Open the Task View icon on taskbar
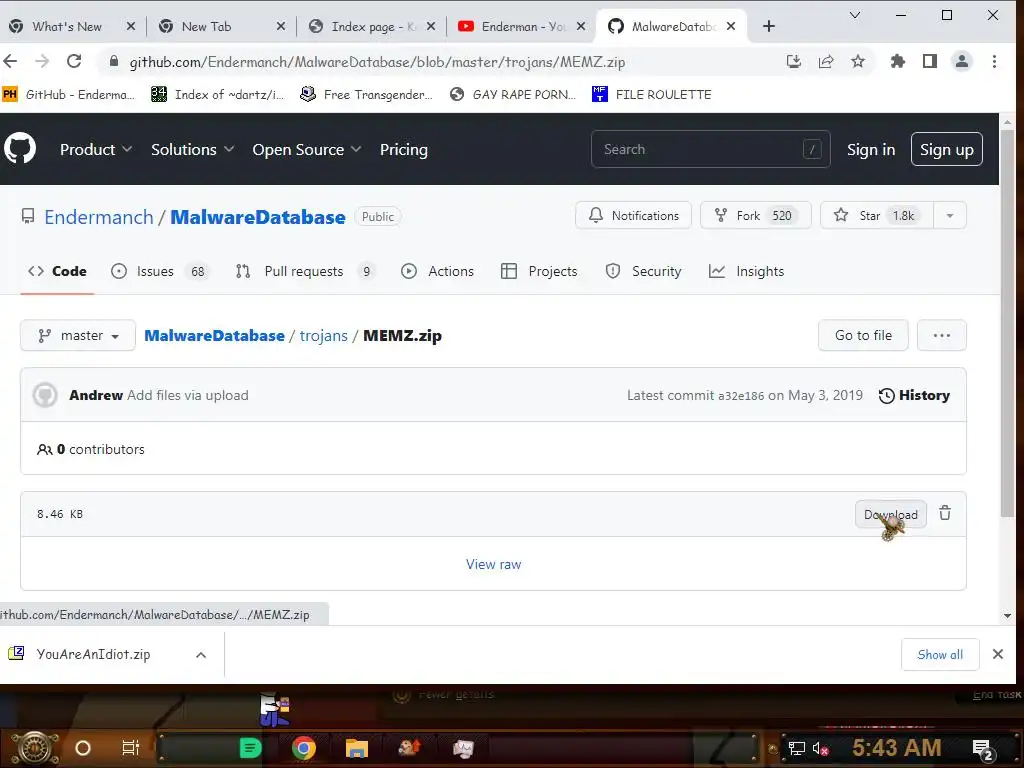 pos(131,748)
